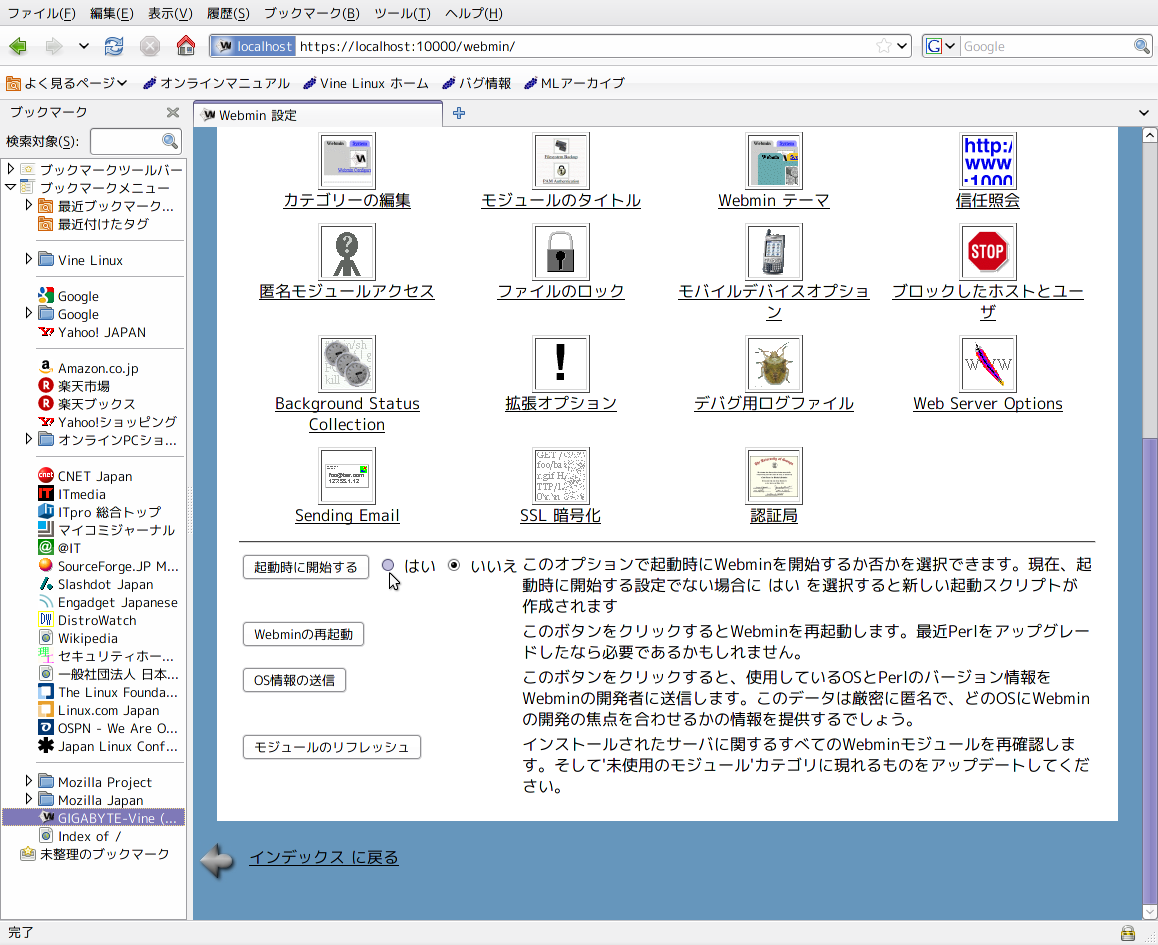Select the いいえ radio button
1158x945 pixels.
(x=454, y=566)
